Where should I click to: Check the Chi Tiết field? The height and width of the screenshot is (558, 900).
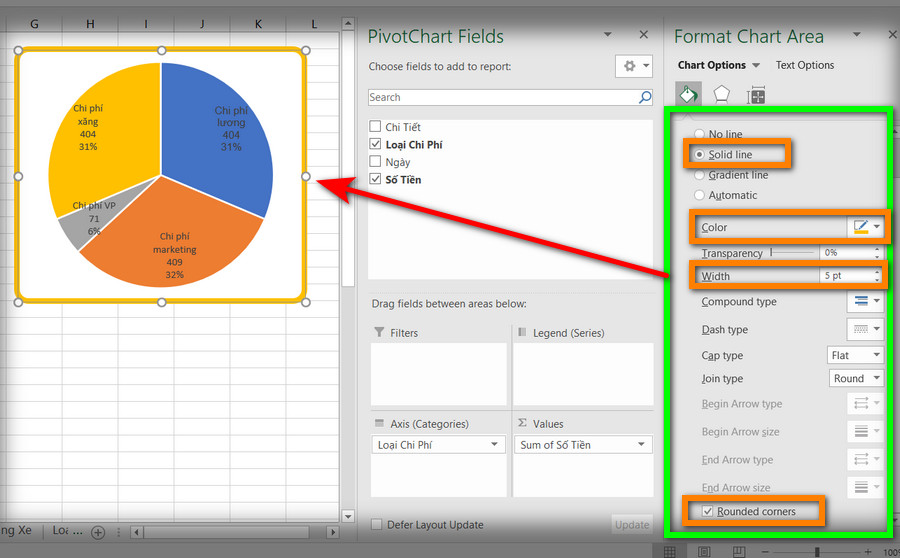click(375, 126)
